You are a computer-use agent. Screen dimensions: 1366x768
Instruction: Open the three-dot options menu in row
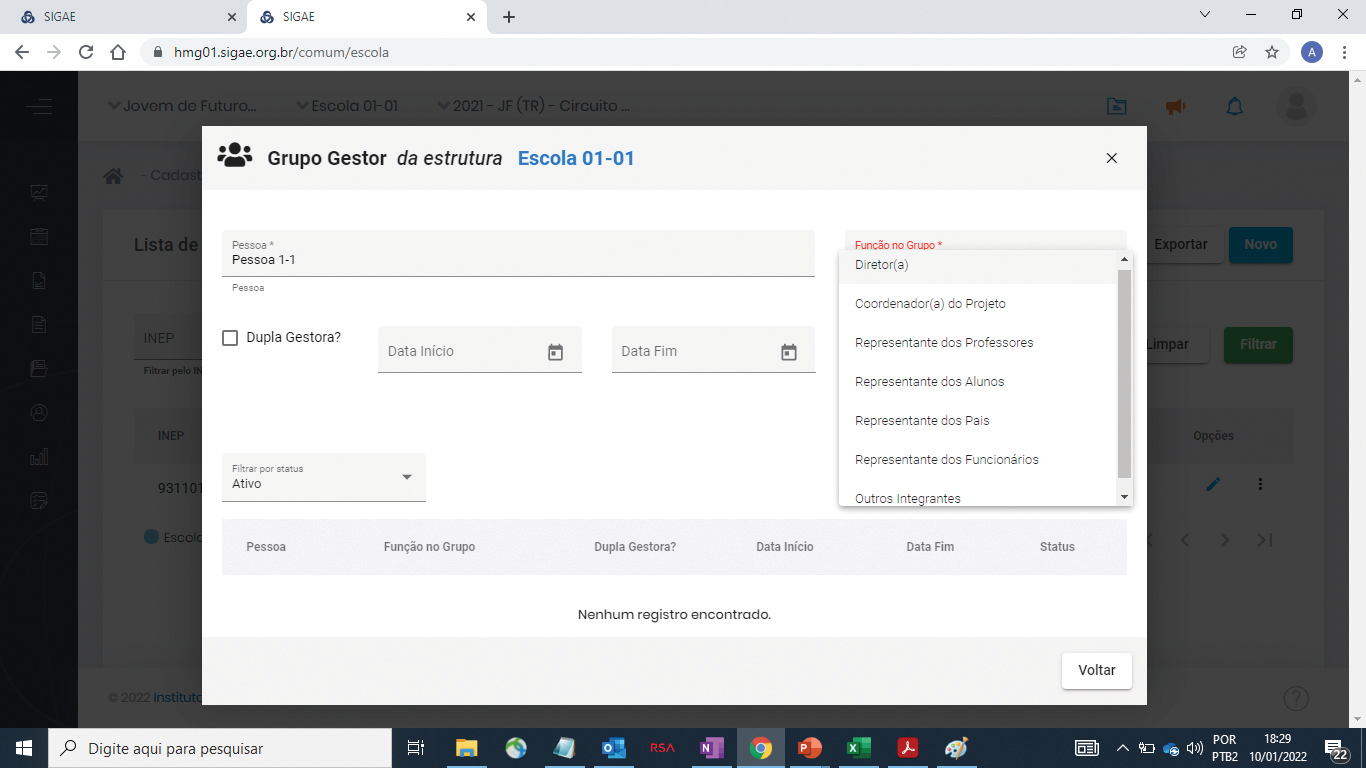click(x=1260, y=485)
